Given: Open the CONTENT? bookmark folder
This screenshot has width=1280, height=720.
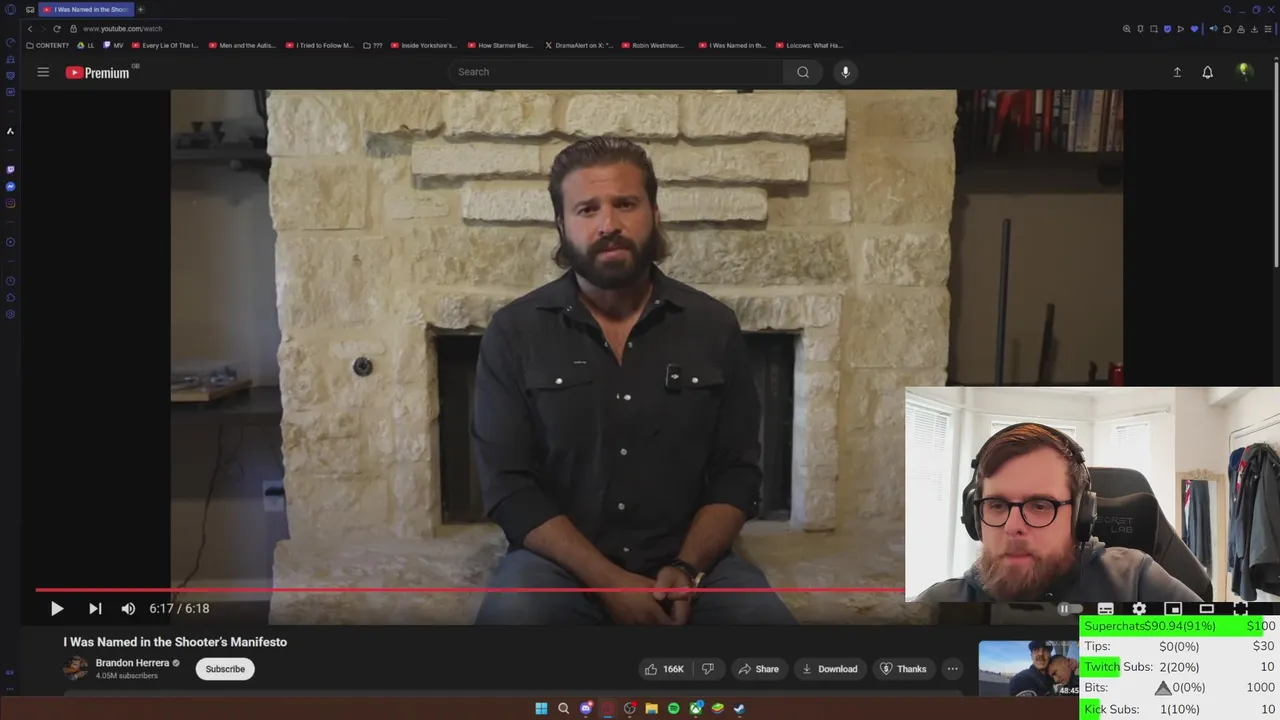Looking at the screenshot, I should click(x=47, y=45).
